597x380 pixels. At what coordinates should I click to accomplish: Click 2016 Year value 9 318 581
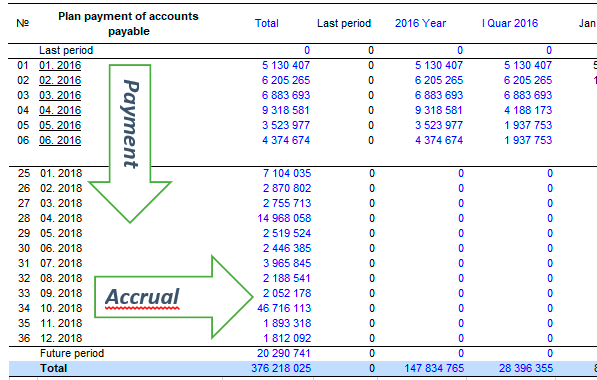(x=439, y=110)
